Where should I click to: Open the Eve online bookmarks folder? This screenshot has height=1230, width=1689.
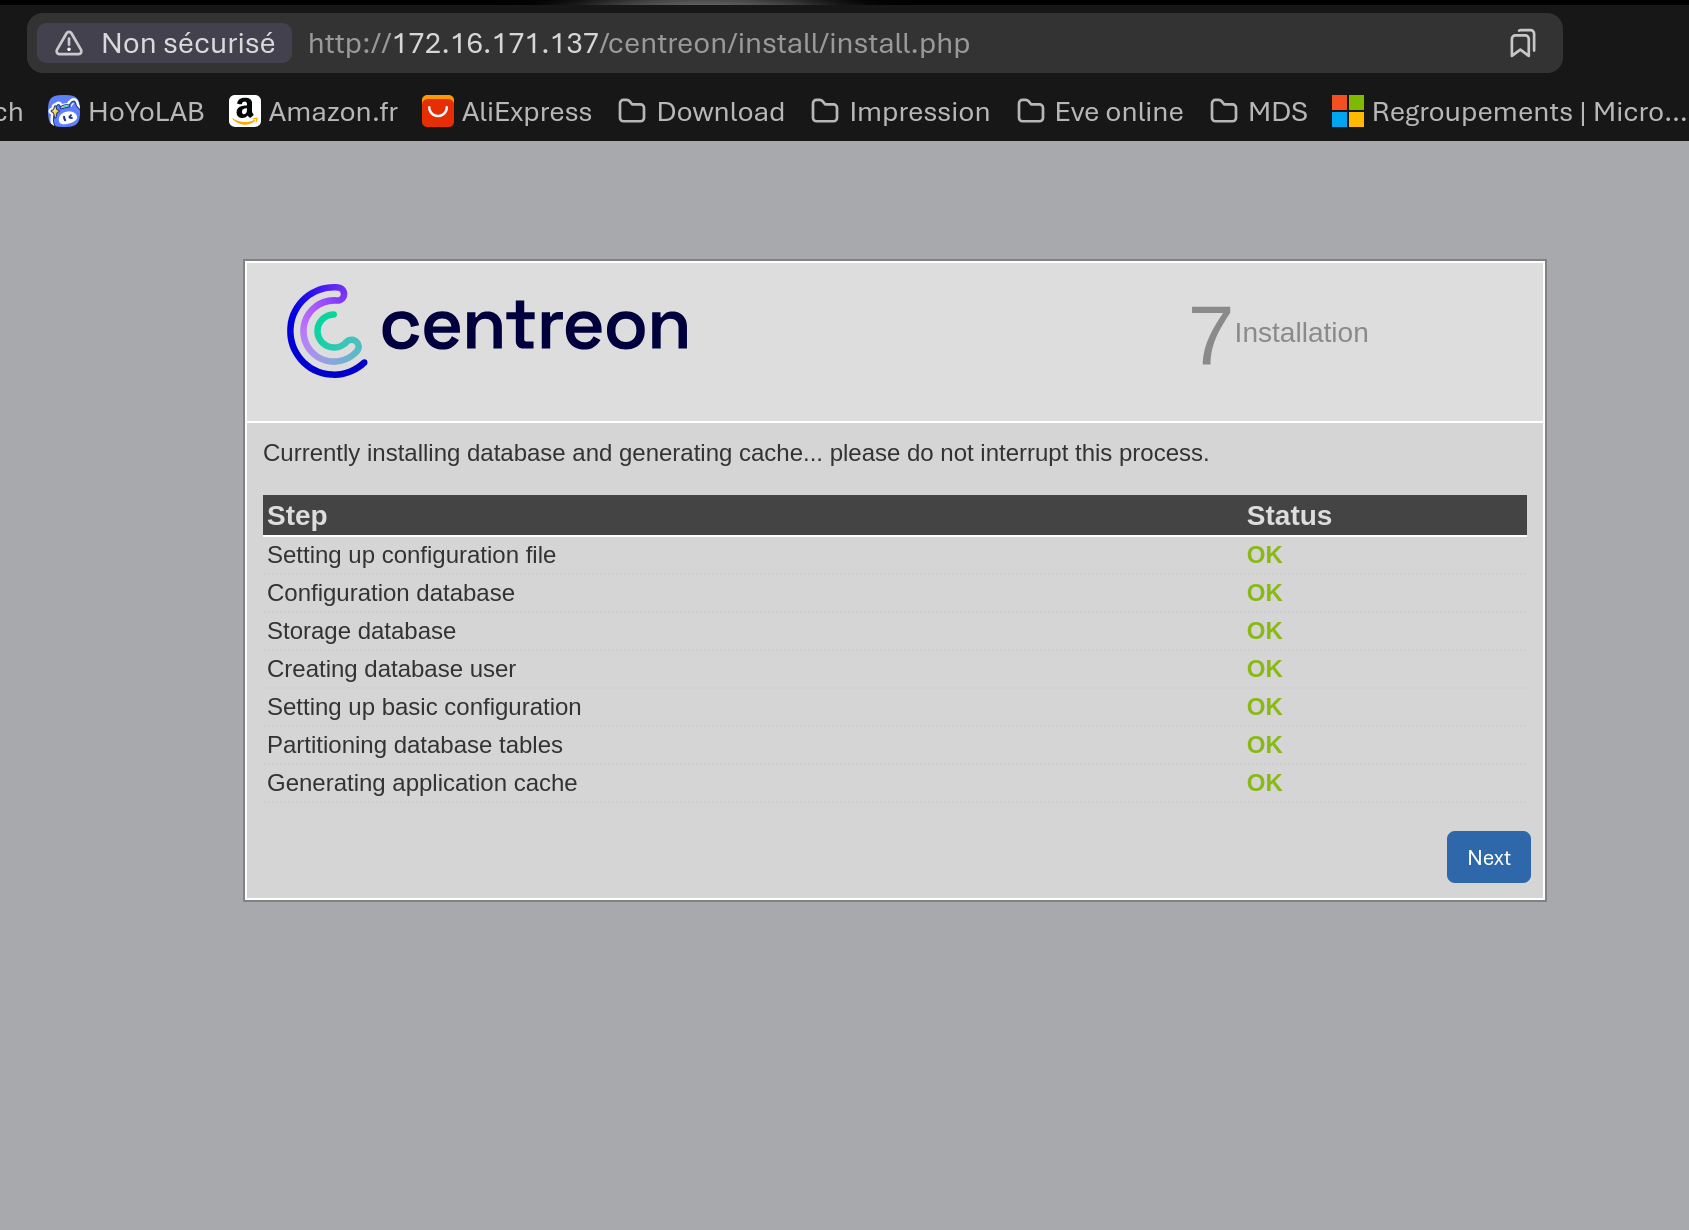[1100, 111]
